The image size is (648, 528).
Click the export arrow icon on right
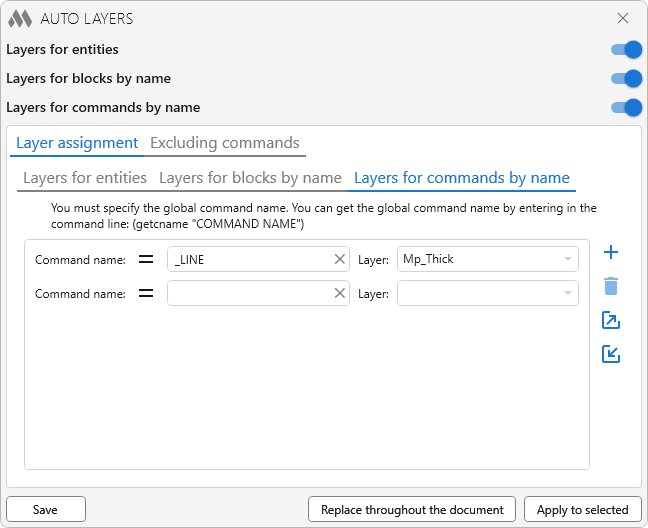[611, 320]
